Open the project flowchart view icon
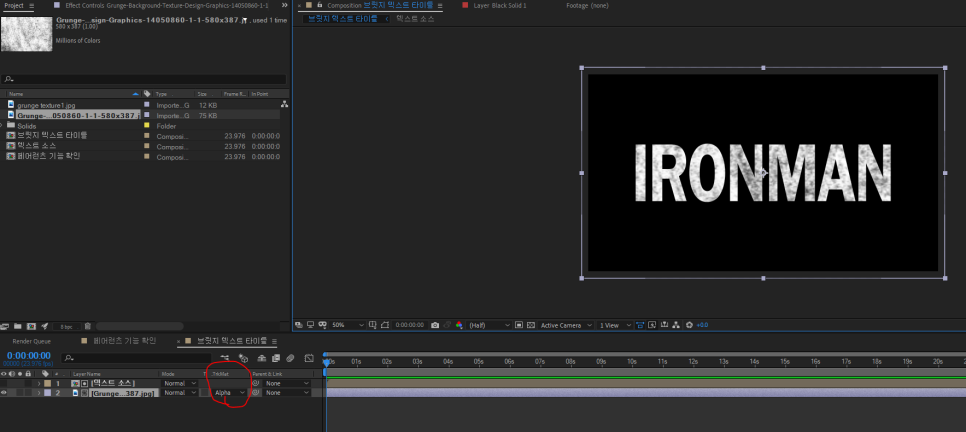This screenshot has height=432, width=966. 284,104
